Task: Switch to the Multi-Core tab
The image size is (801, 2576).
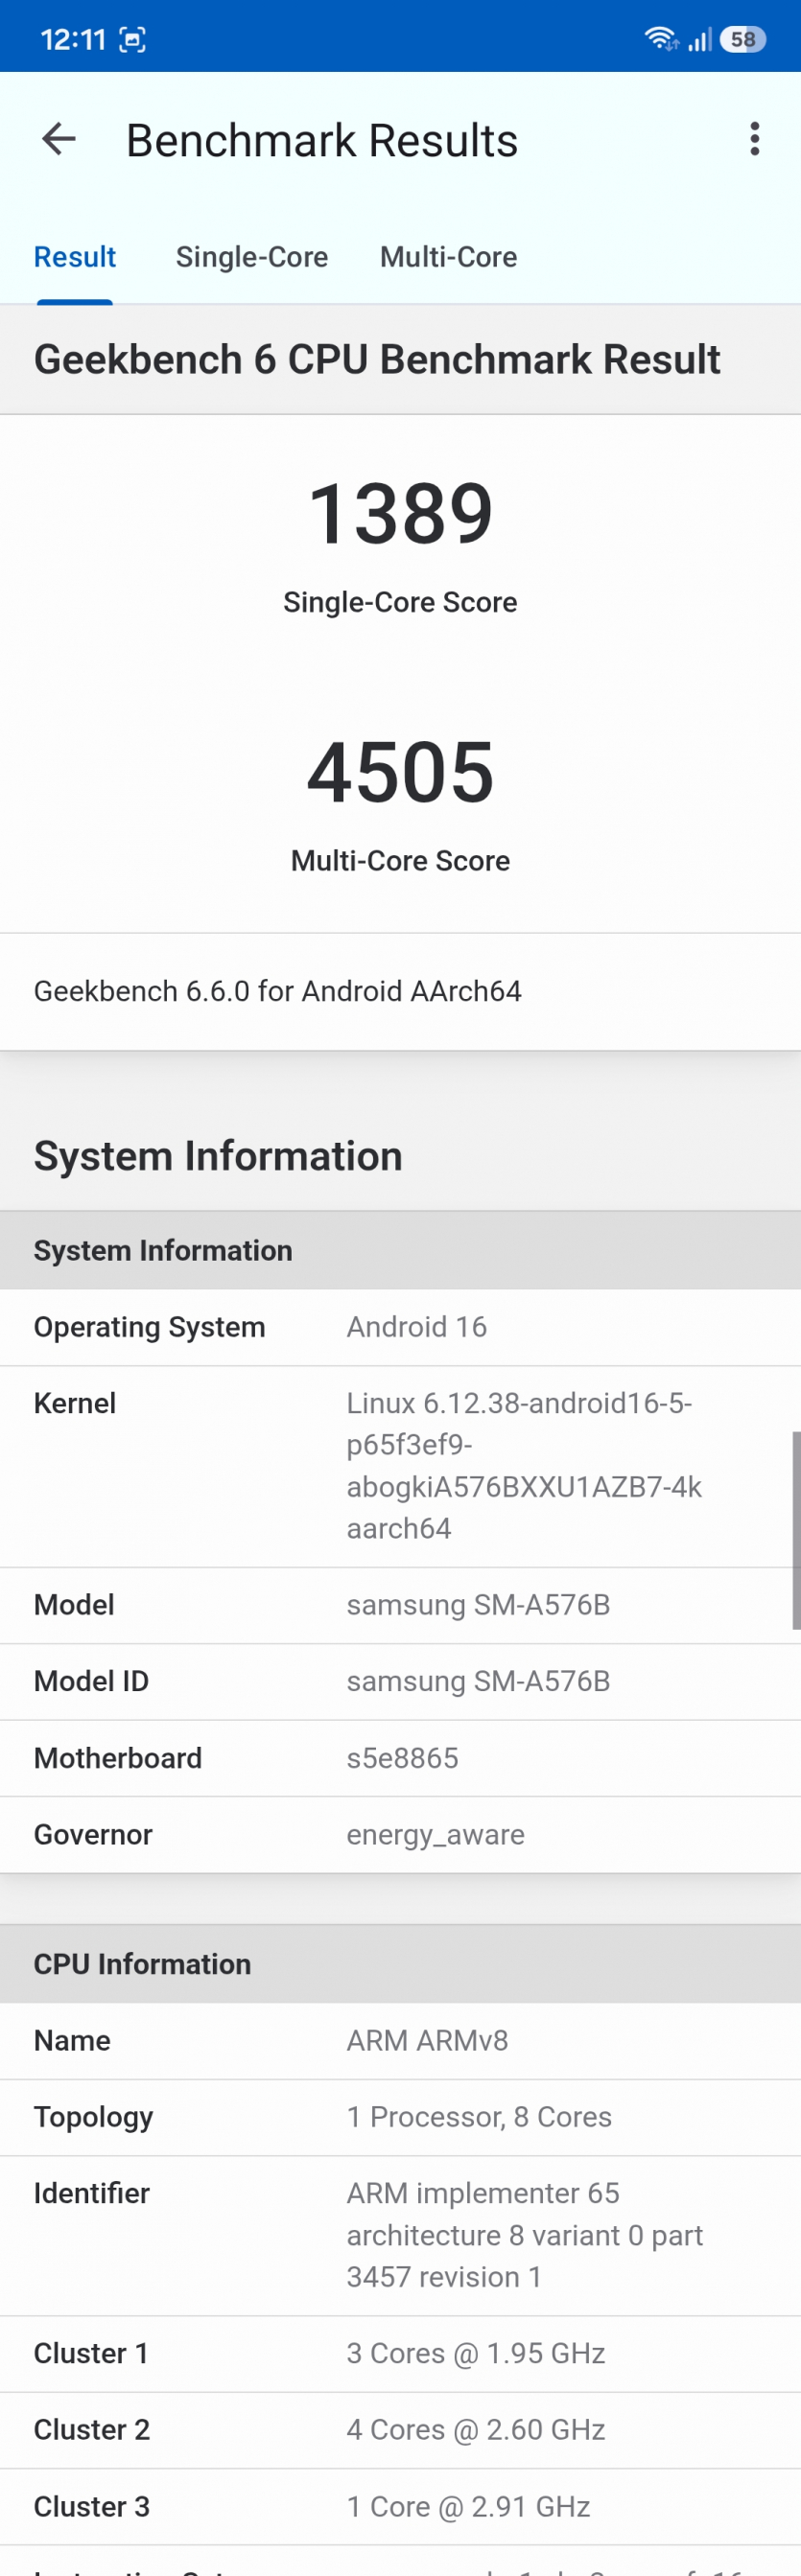Action: click(x=448, y=257)
